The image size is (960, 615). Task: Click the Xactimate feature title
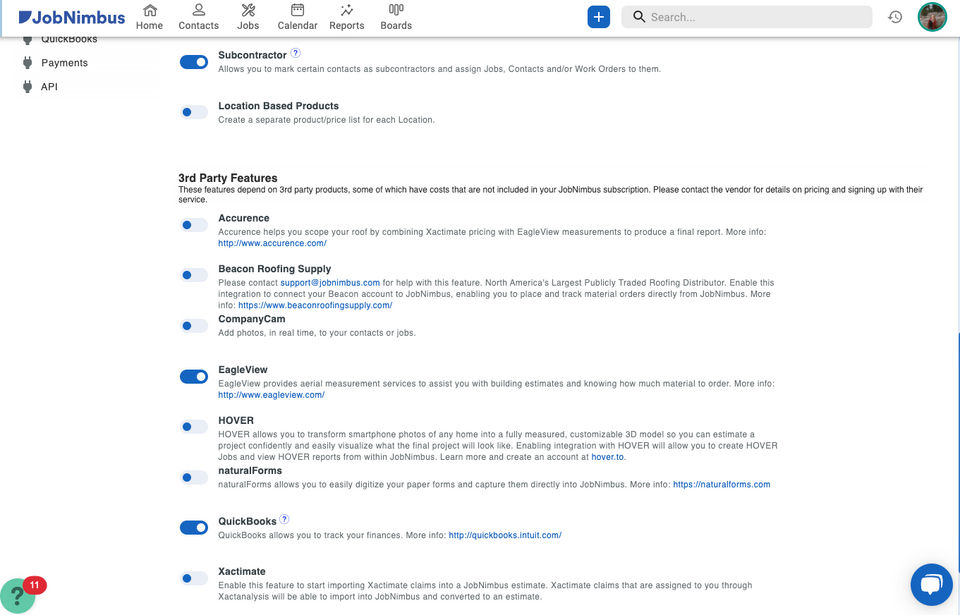pos(242,572)
